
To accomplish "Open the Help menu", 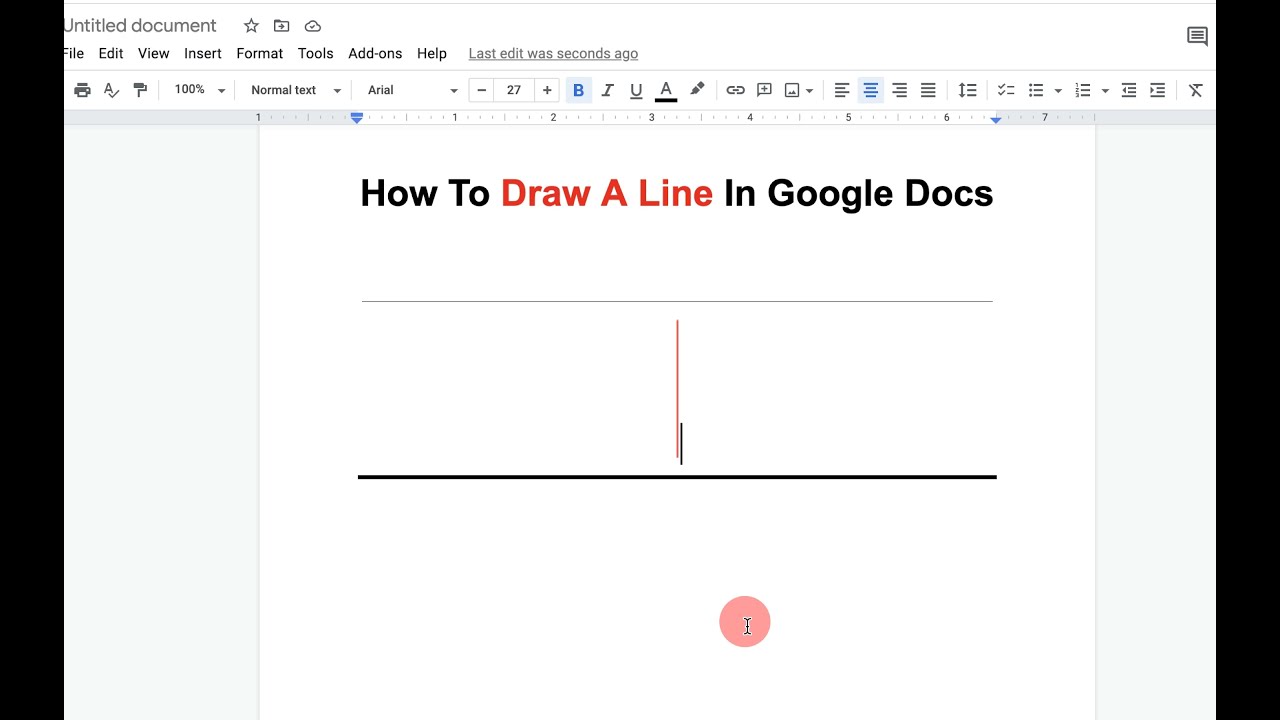I will tap(432, 53).
